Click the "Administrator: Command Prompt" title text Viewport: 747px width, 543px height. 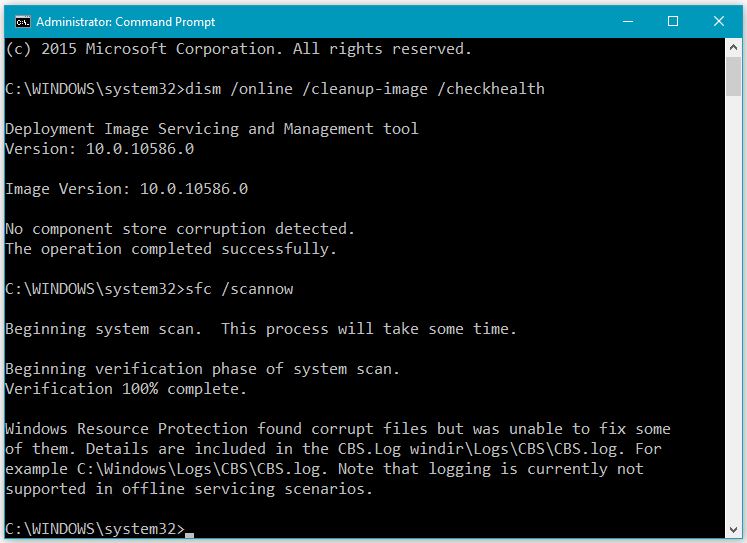[125, 22]
